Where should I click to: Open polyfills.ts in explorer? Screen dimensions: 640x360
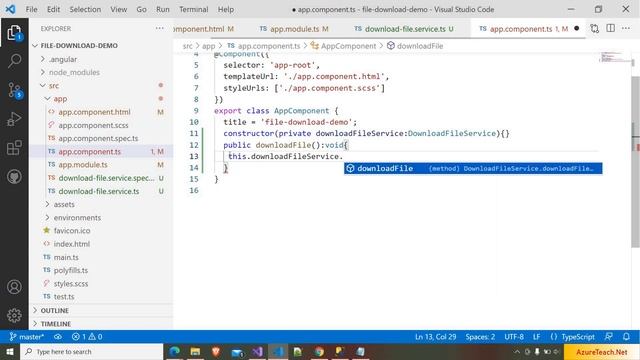tap(71, 270)
